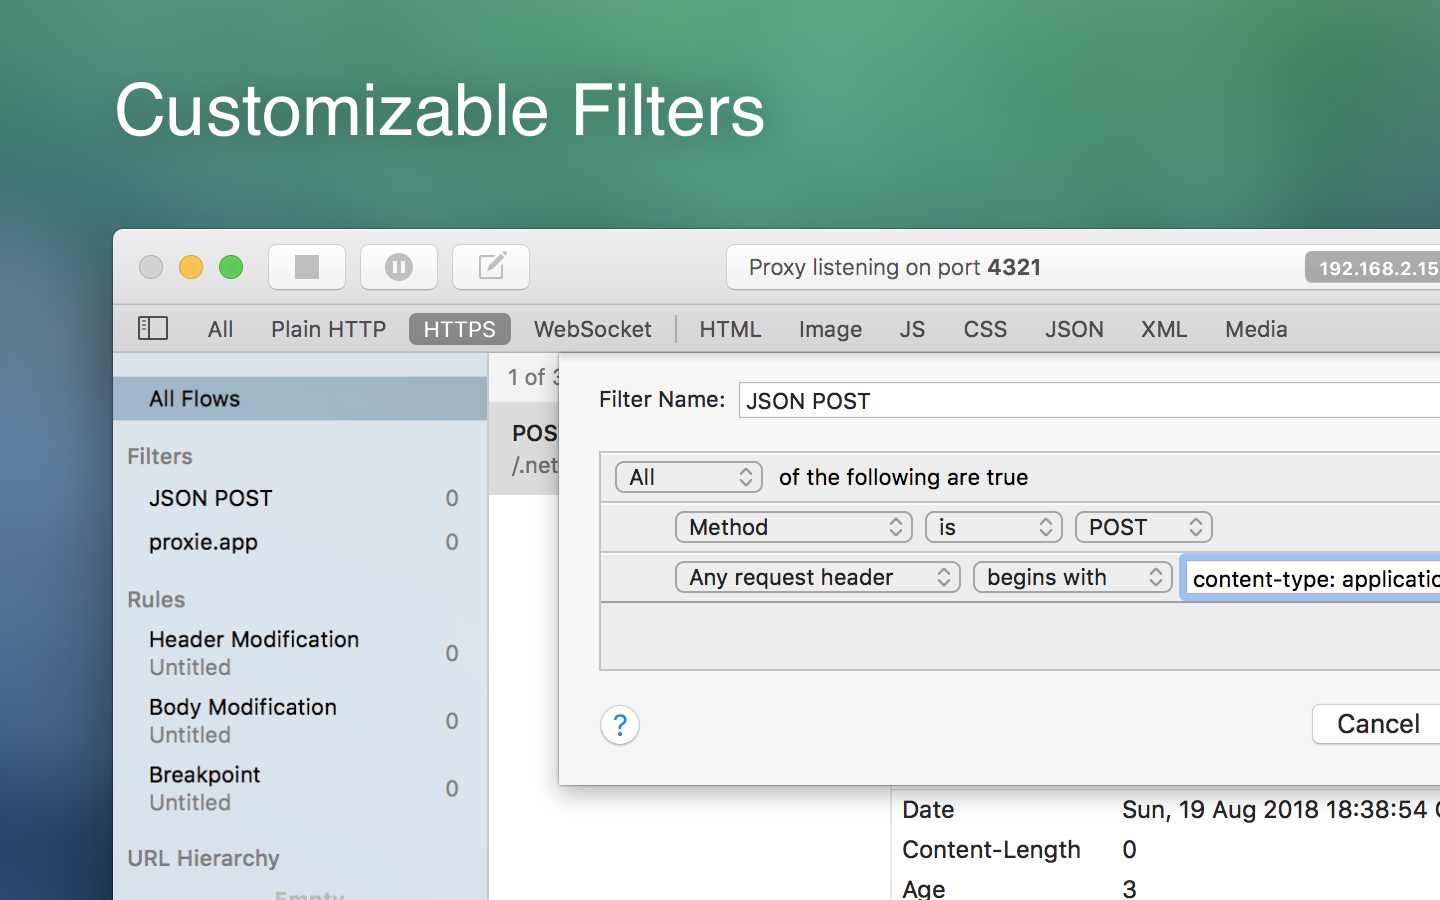Toggle the sidebar panel icon
This screenshot has height=900, width=1440.
[153, 328]
